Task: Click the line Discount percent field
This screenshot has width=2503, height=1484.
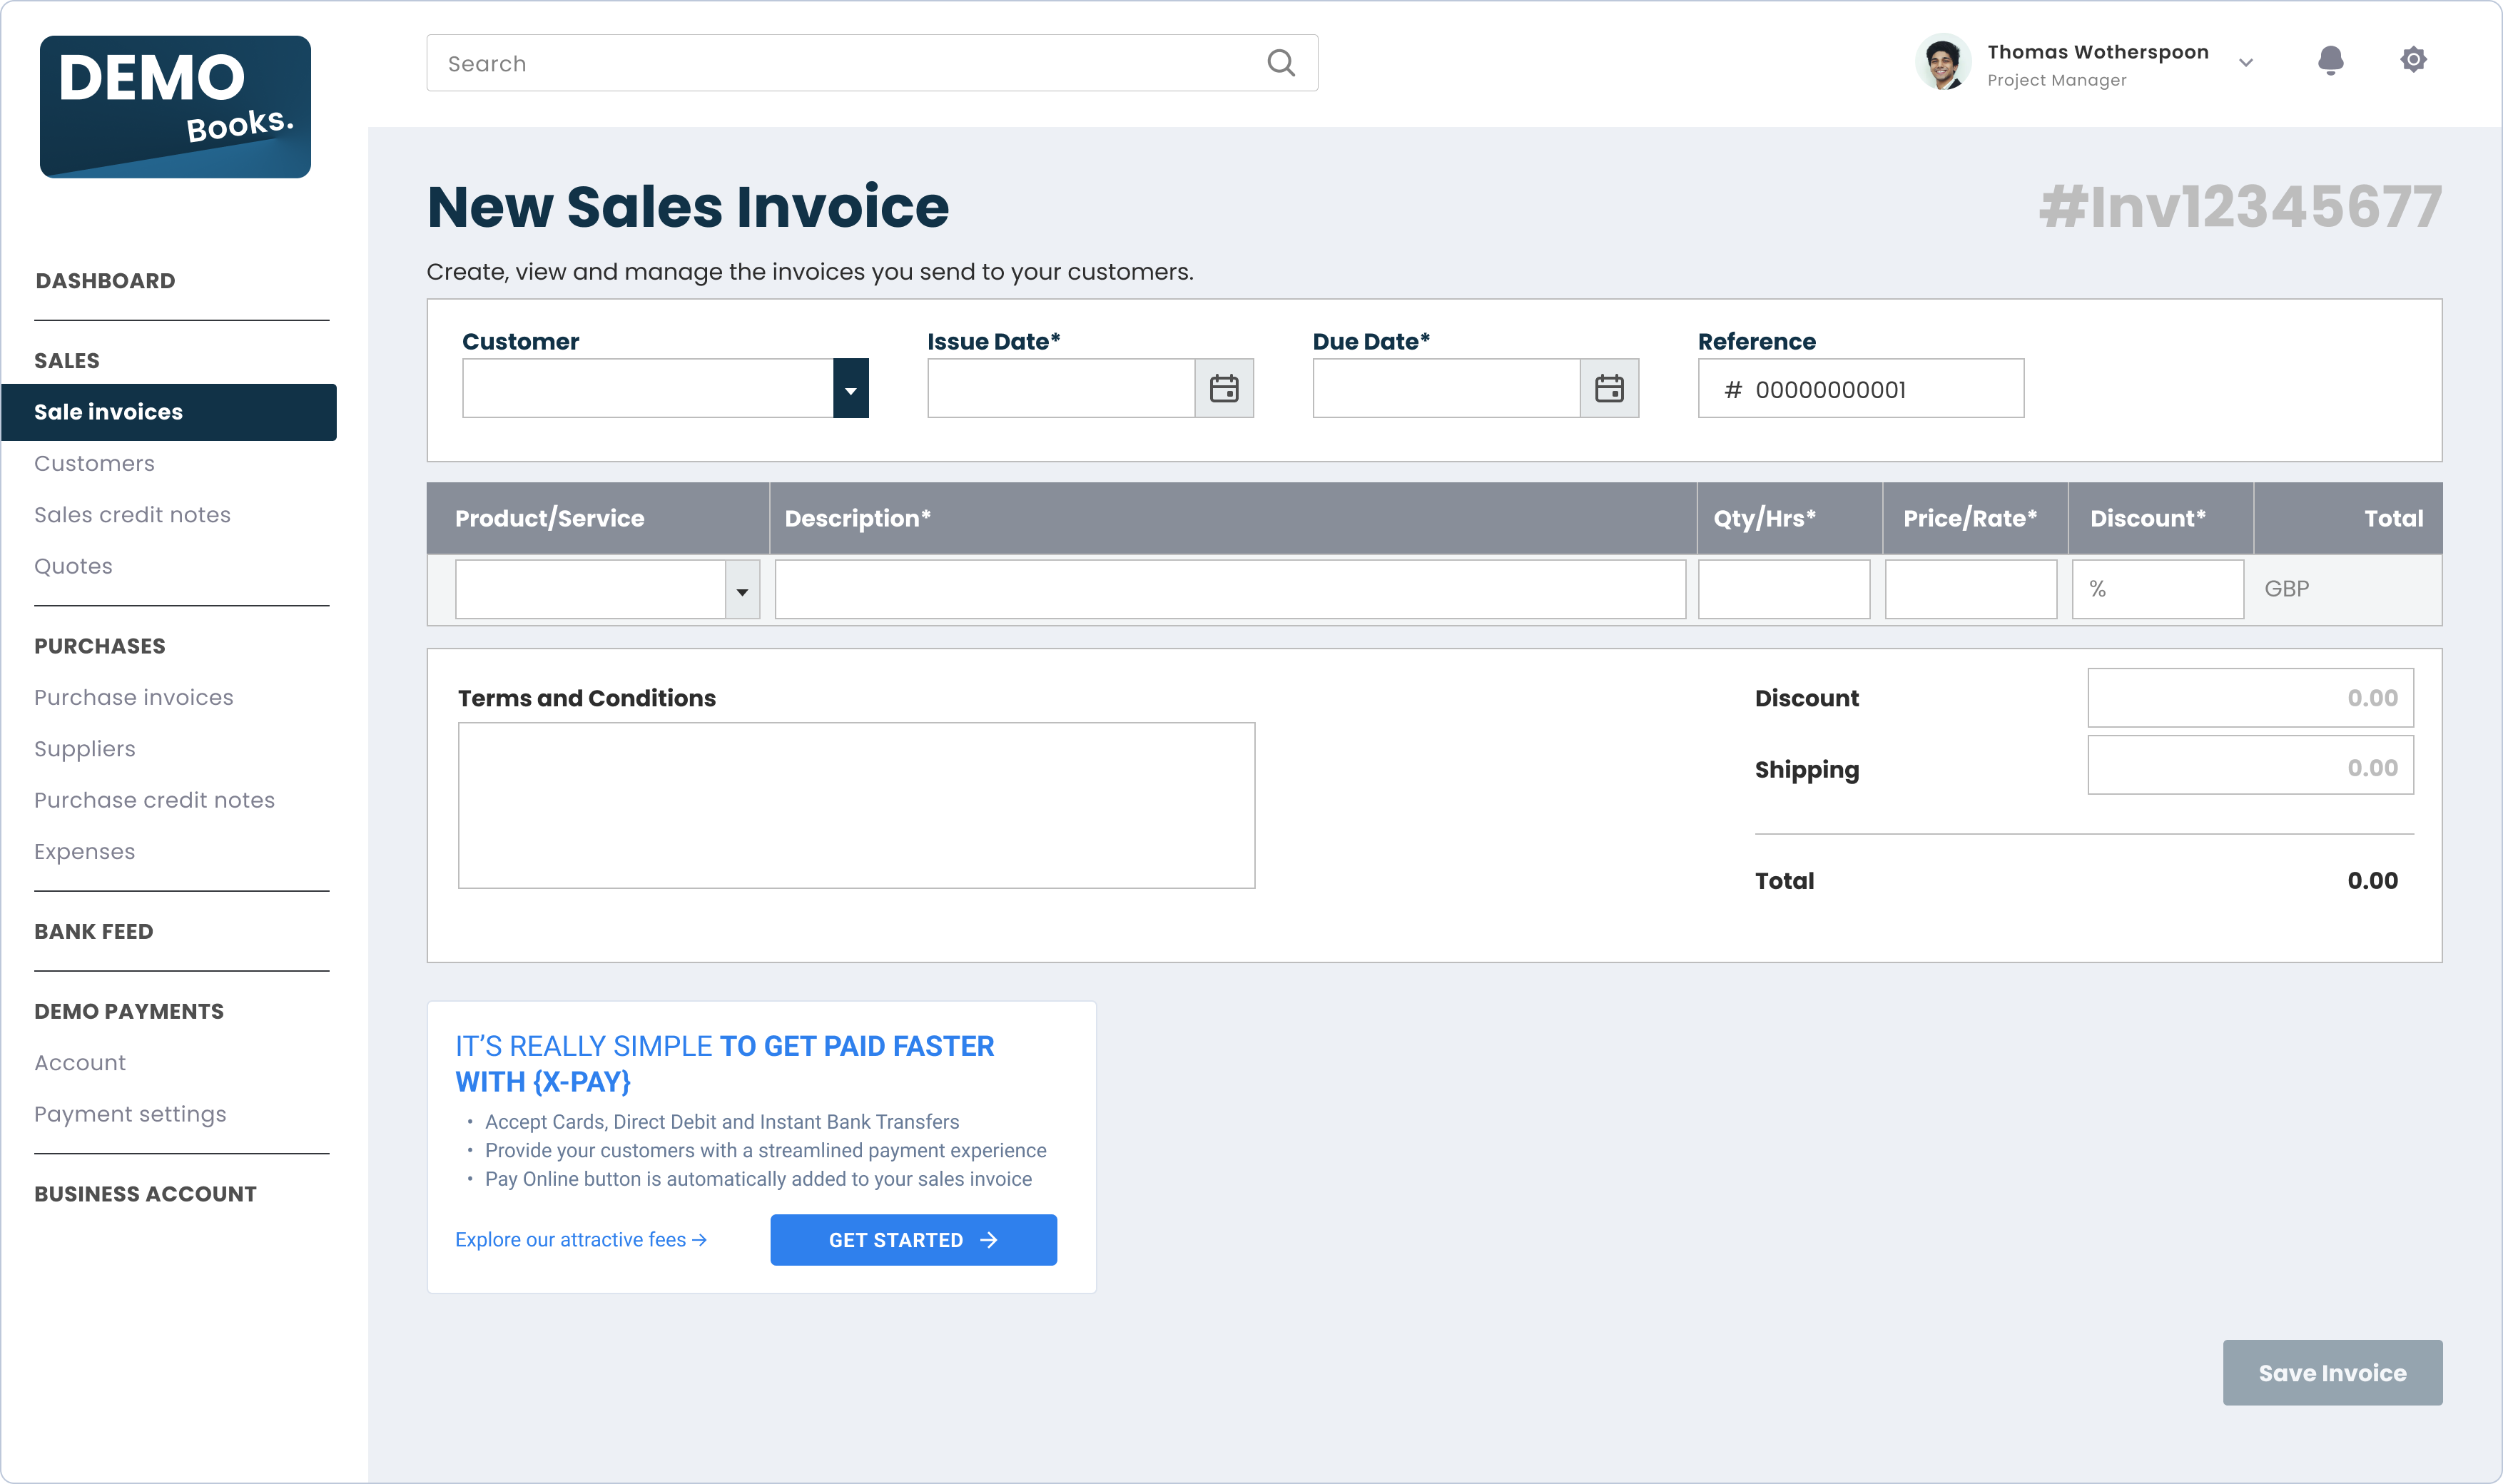Action: (2158, 589)
